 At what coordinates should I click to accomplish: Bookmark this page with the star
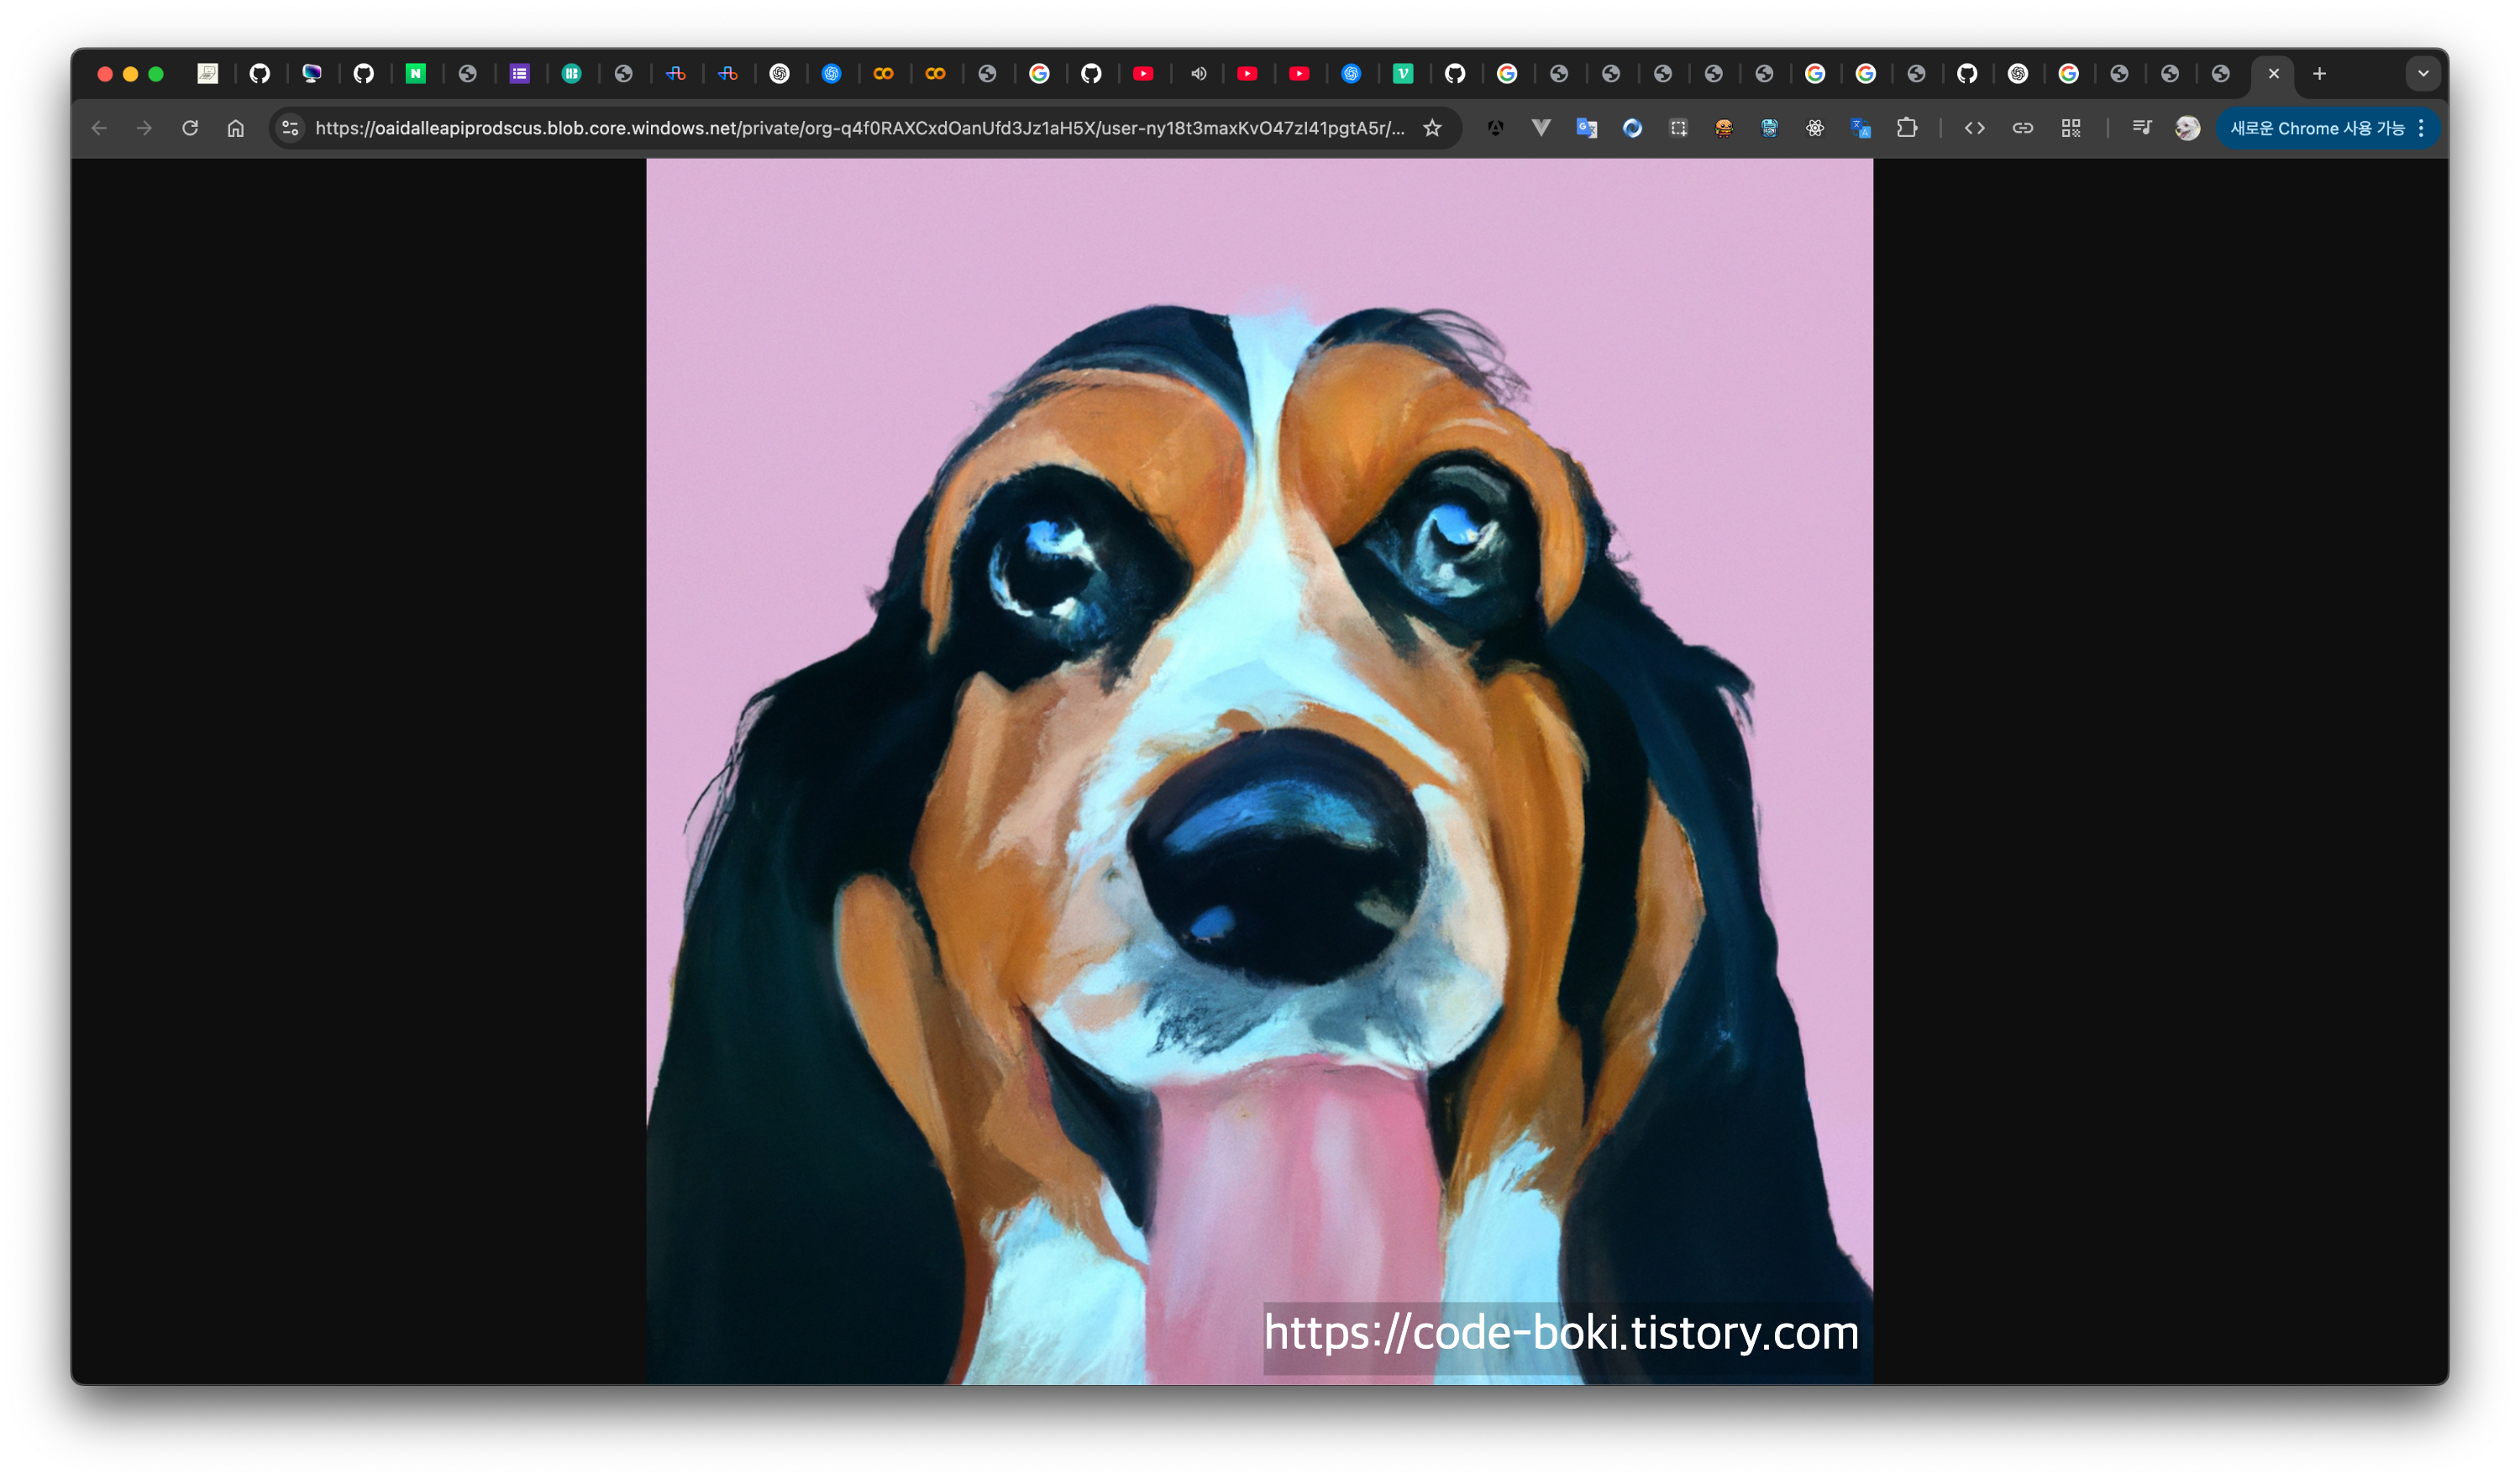click(x=1432, y=128)
